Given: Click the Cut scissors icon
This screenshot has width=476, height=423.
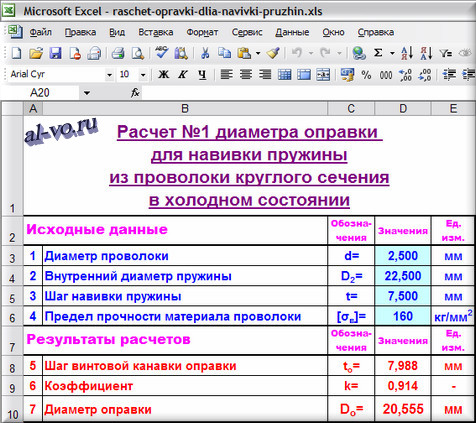Looking at the screenshot, I should pos(205,53).
